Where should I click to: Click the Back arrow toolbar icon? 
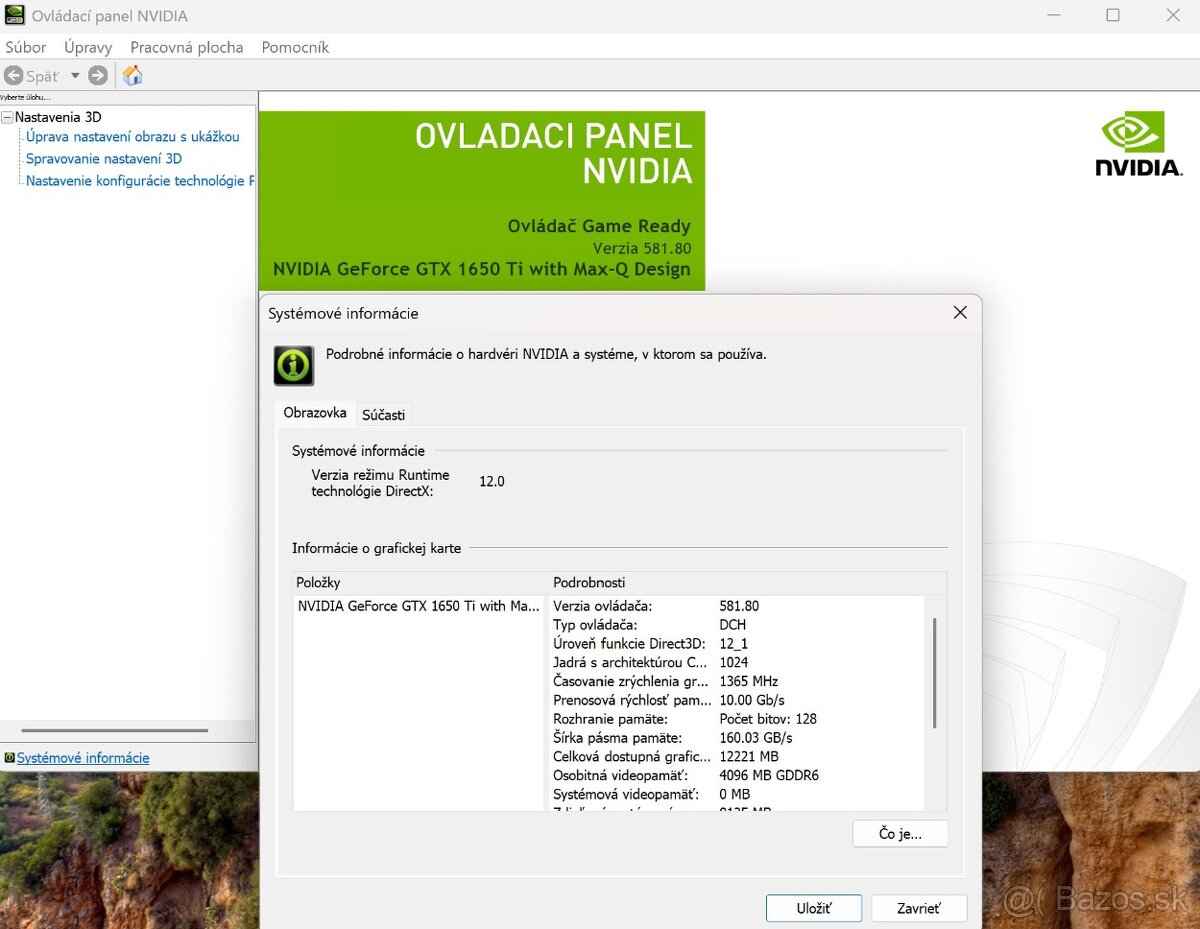14,76
